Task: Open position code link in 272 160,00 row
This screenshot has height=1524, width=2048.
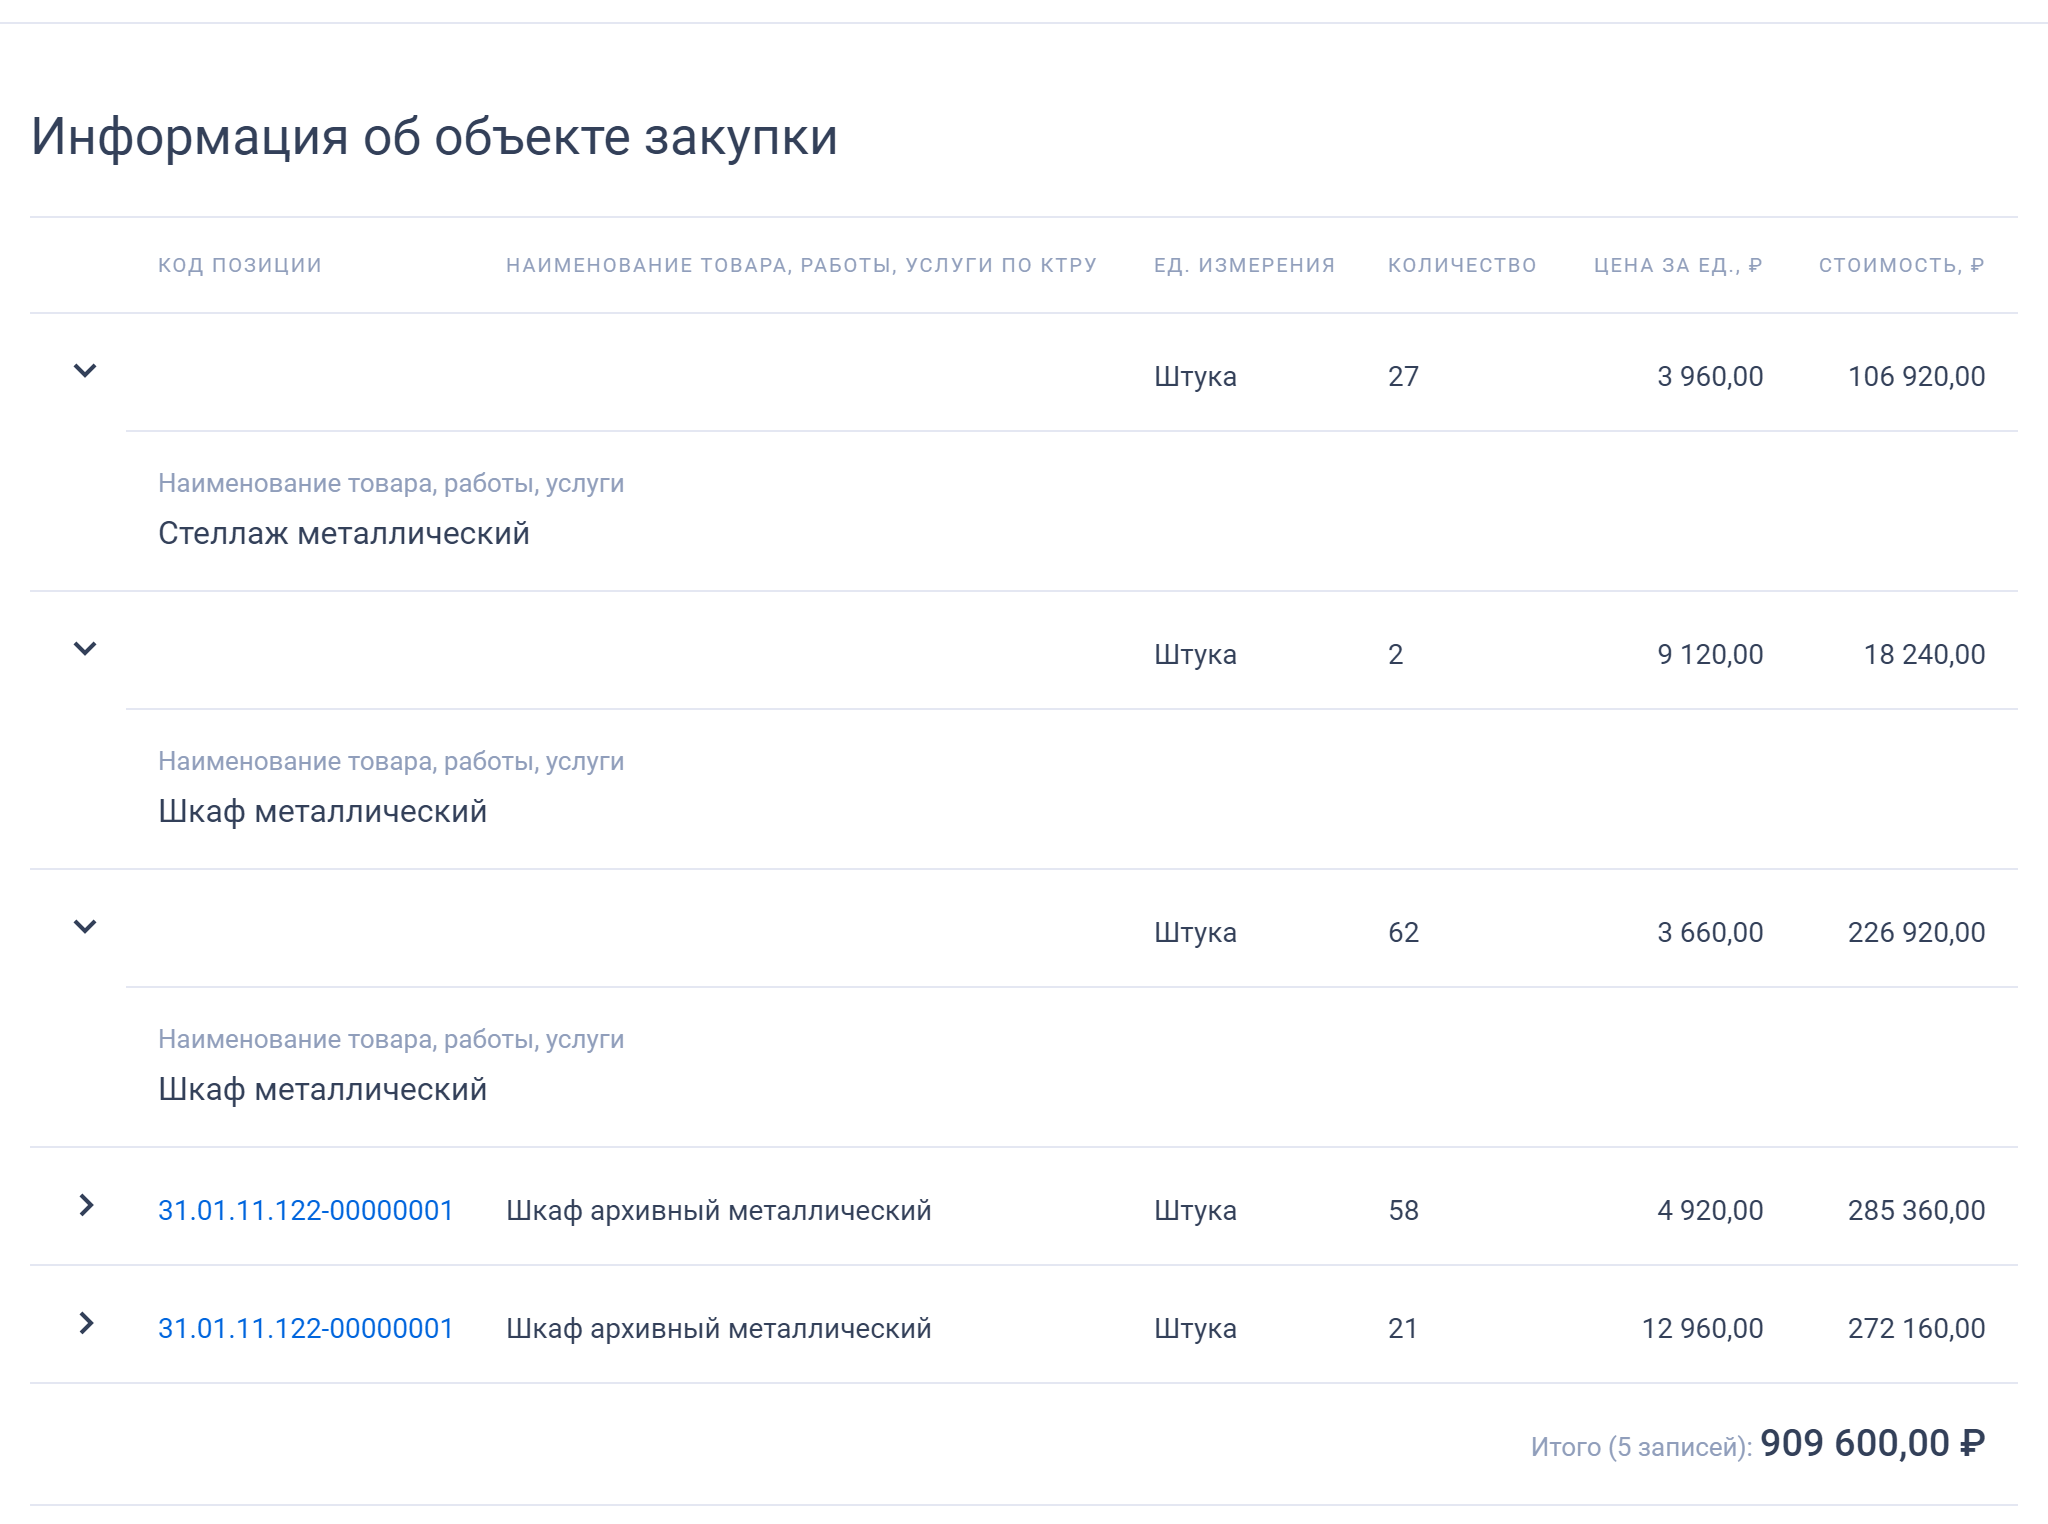Action: pyautogui.click(x=305, y=1328)
